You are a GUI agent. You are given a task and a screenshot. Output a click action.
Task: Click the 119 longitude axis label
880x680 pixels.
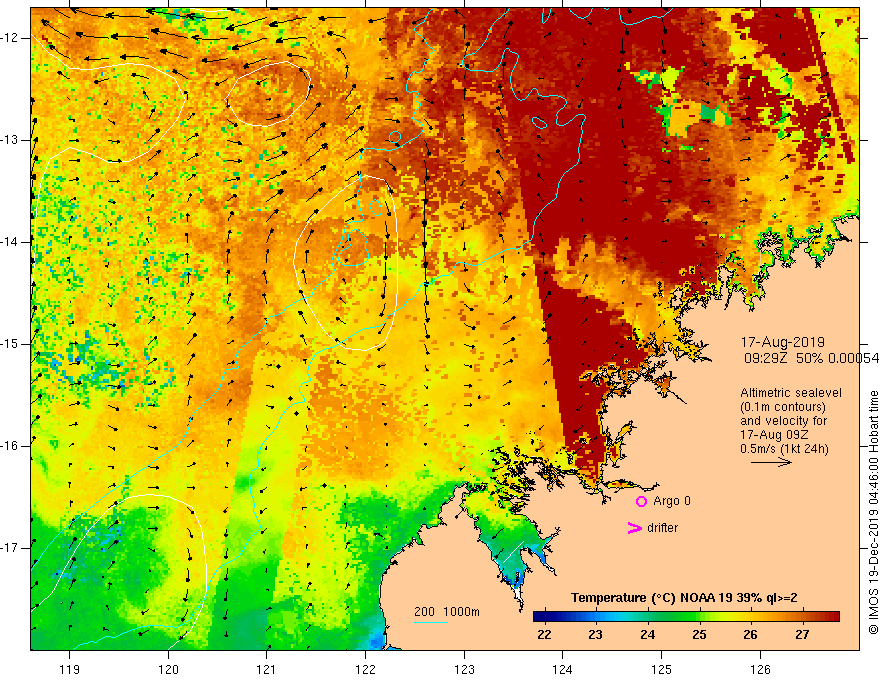point(70,669)
